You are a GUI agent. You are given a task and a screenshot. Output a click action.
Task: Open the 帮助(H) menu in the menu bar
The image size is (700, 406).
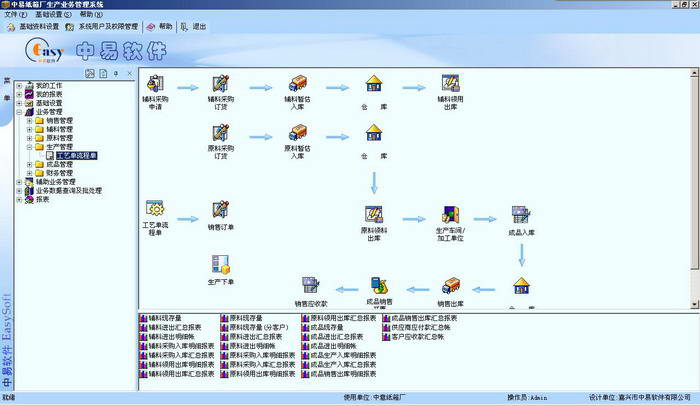91,14
